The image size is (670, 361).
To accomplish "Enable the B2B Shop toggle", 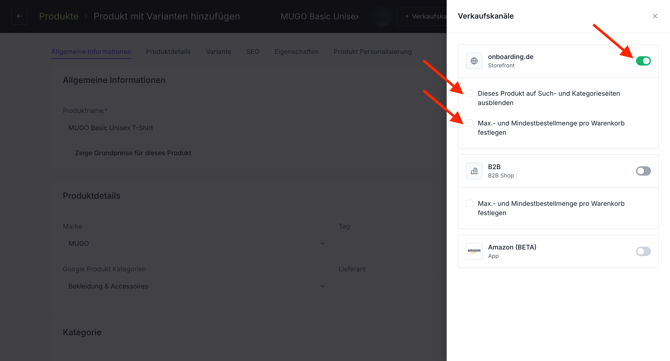I will 643,171.
